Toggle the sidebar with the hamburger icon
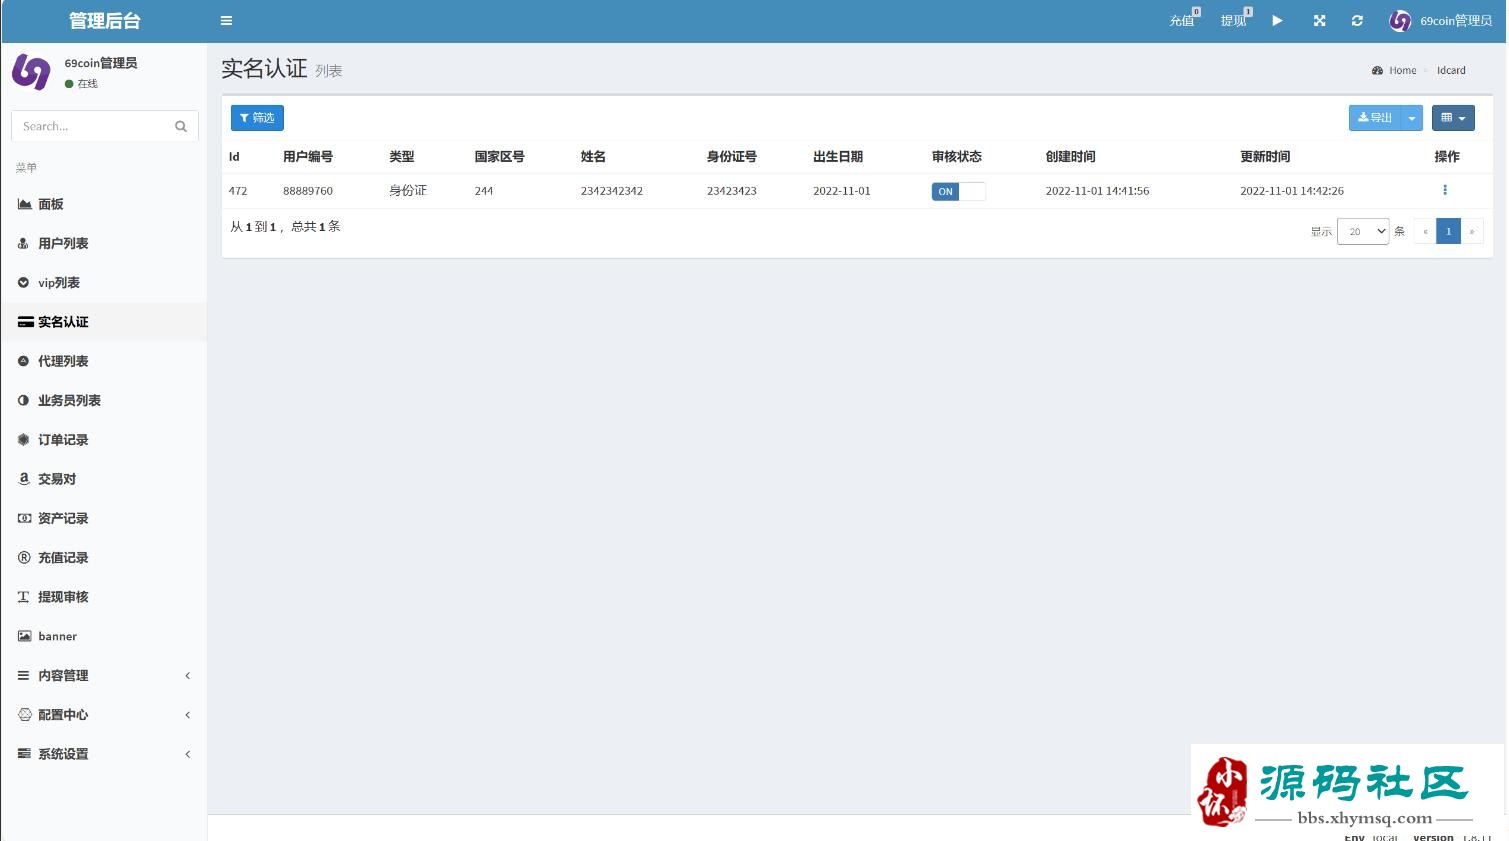Image resolution: width=1509 pixels, height=841 pixels. click(x=226, y=20)
